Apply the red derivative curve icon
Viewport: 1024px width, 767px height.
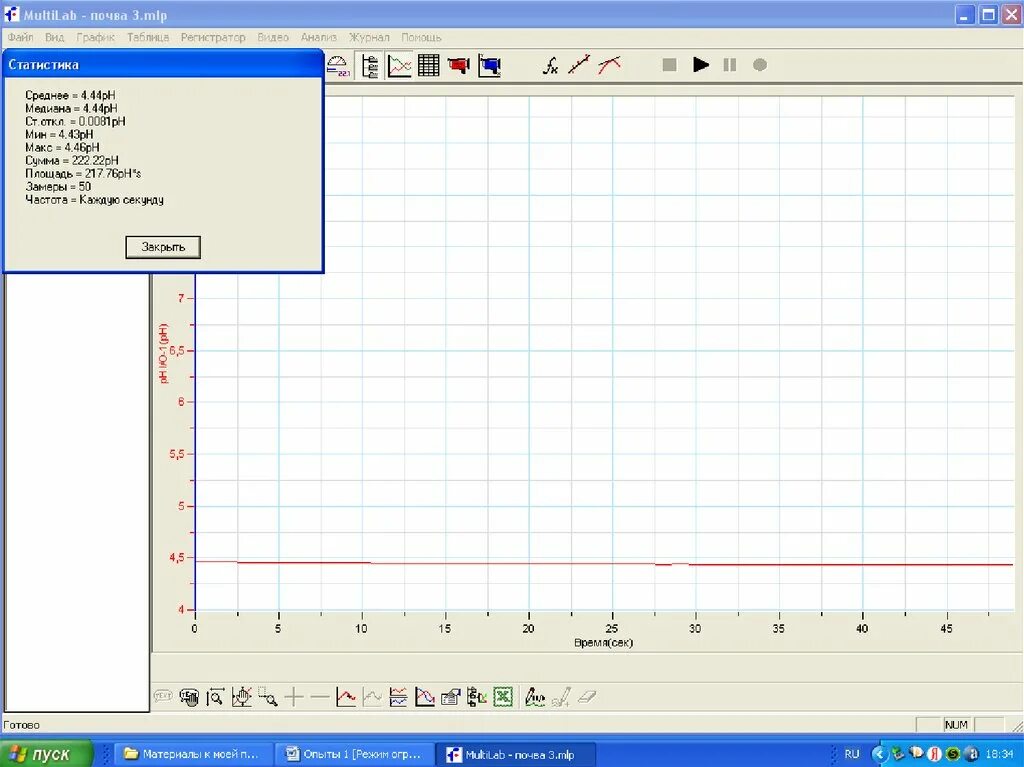coord(609,65)
